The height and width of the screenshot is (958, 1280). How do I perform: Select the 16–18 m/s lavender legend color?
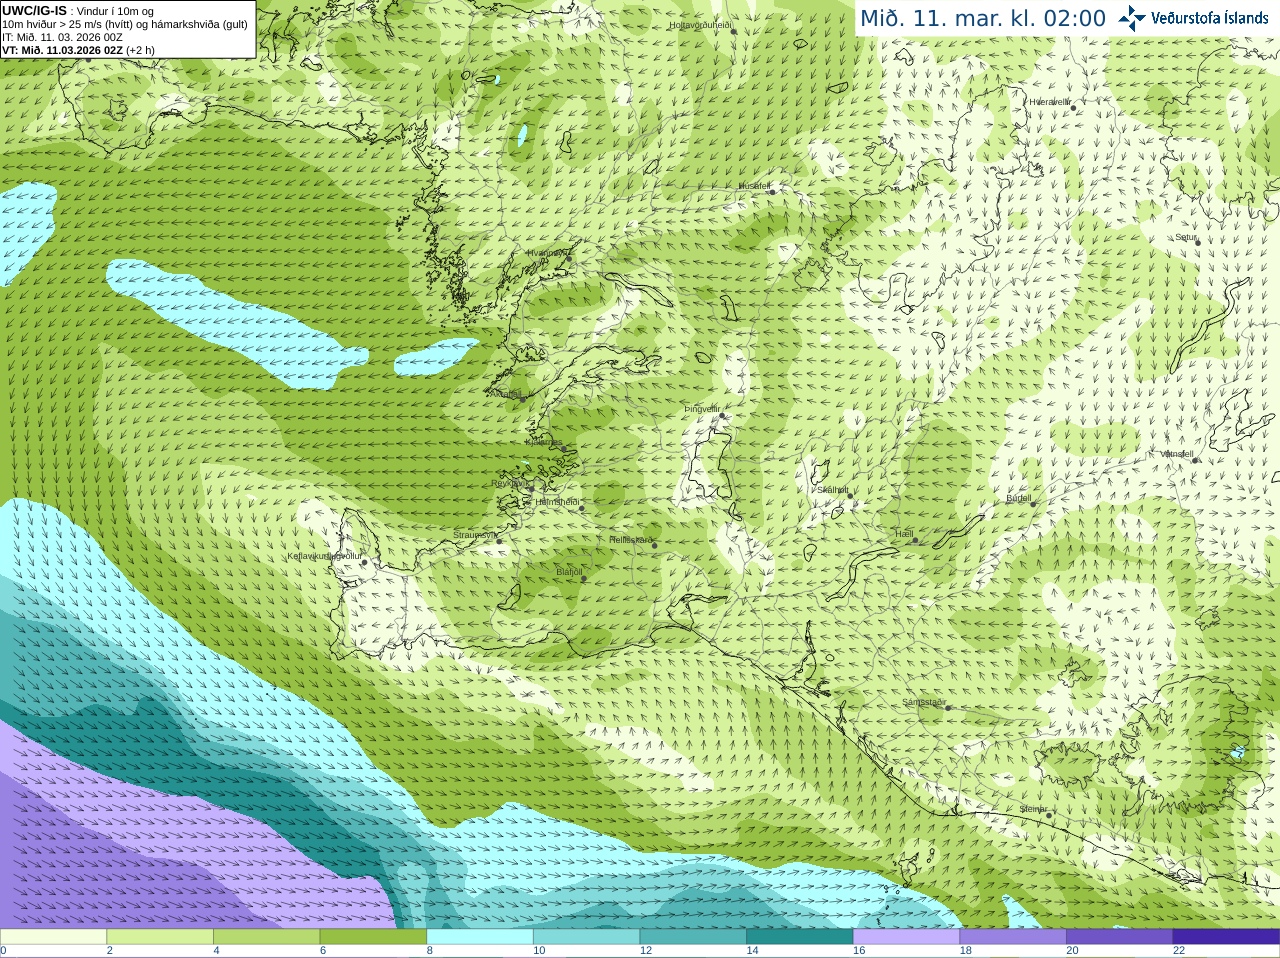tap(906, 937)
